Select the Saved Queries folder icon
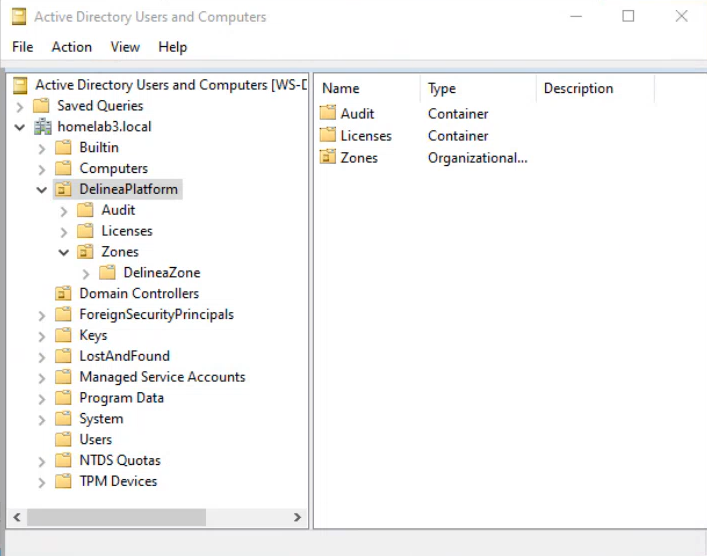The height and width of the screenshot is (556, 707). 41,106
